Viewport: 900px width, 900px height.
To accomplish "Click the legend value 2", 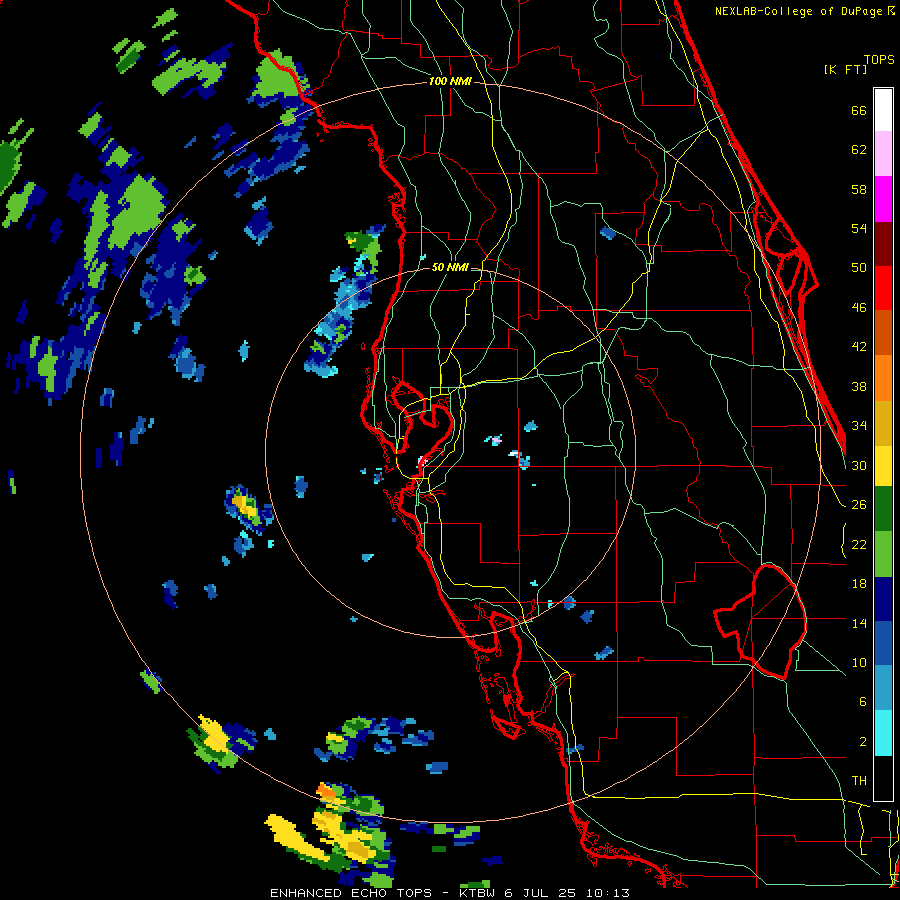I will pos(862,742).
